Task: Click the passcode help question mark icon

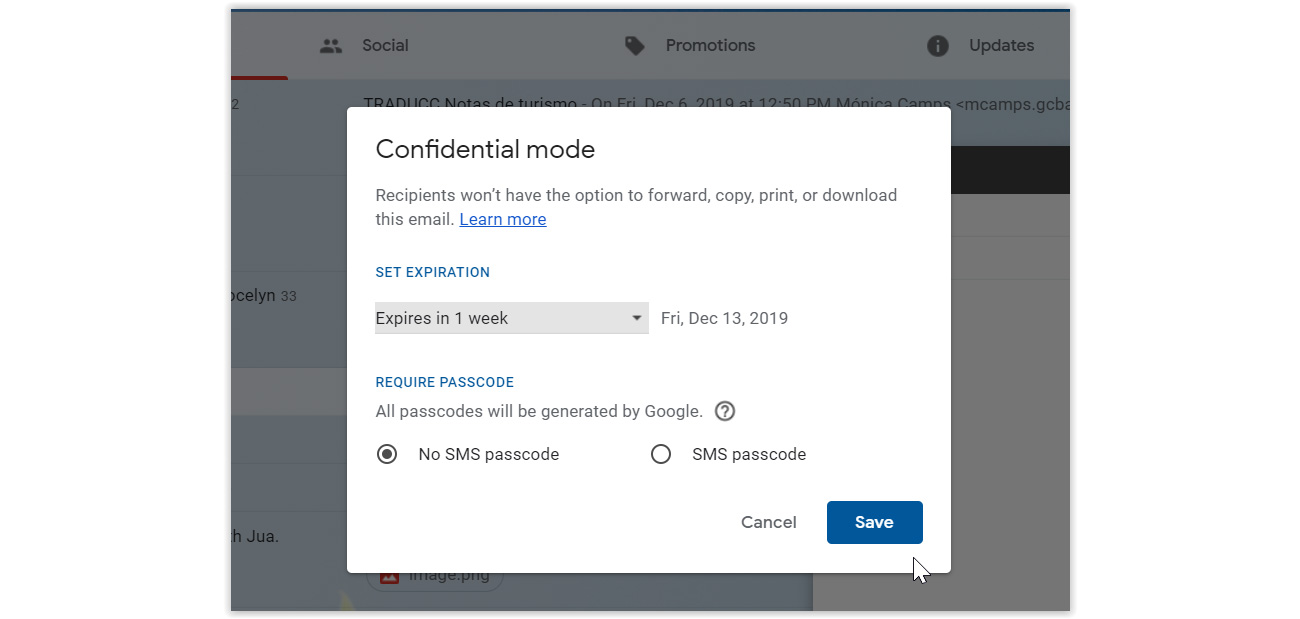Action: click(x=725, y=411)
